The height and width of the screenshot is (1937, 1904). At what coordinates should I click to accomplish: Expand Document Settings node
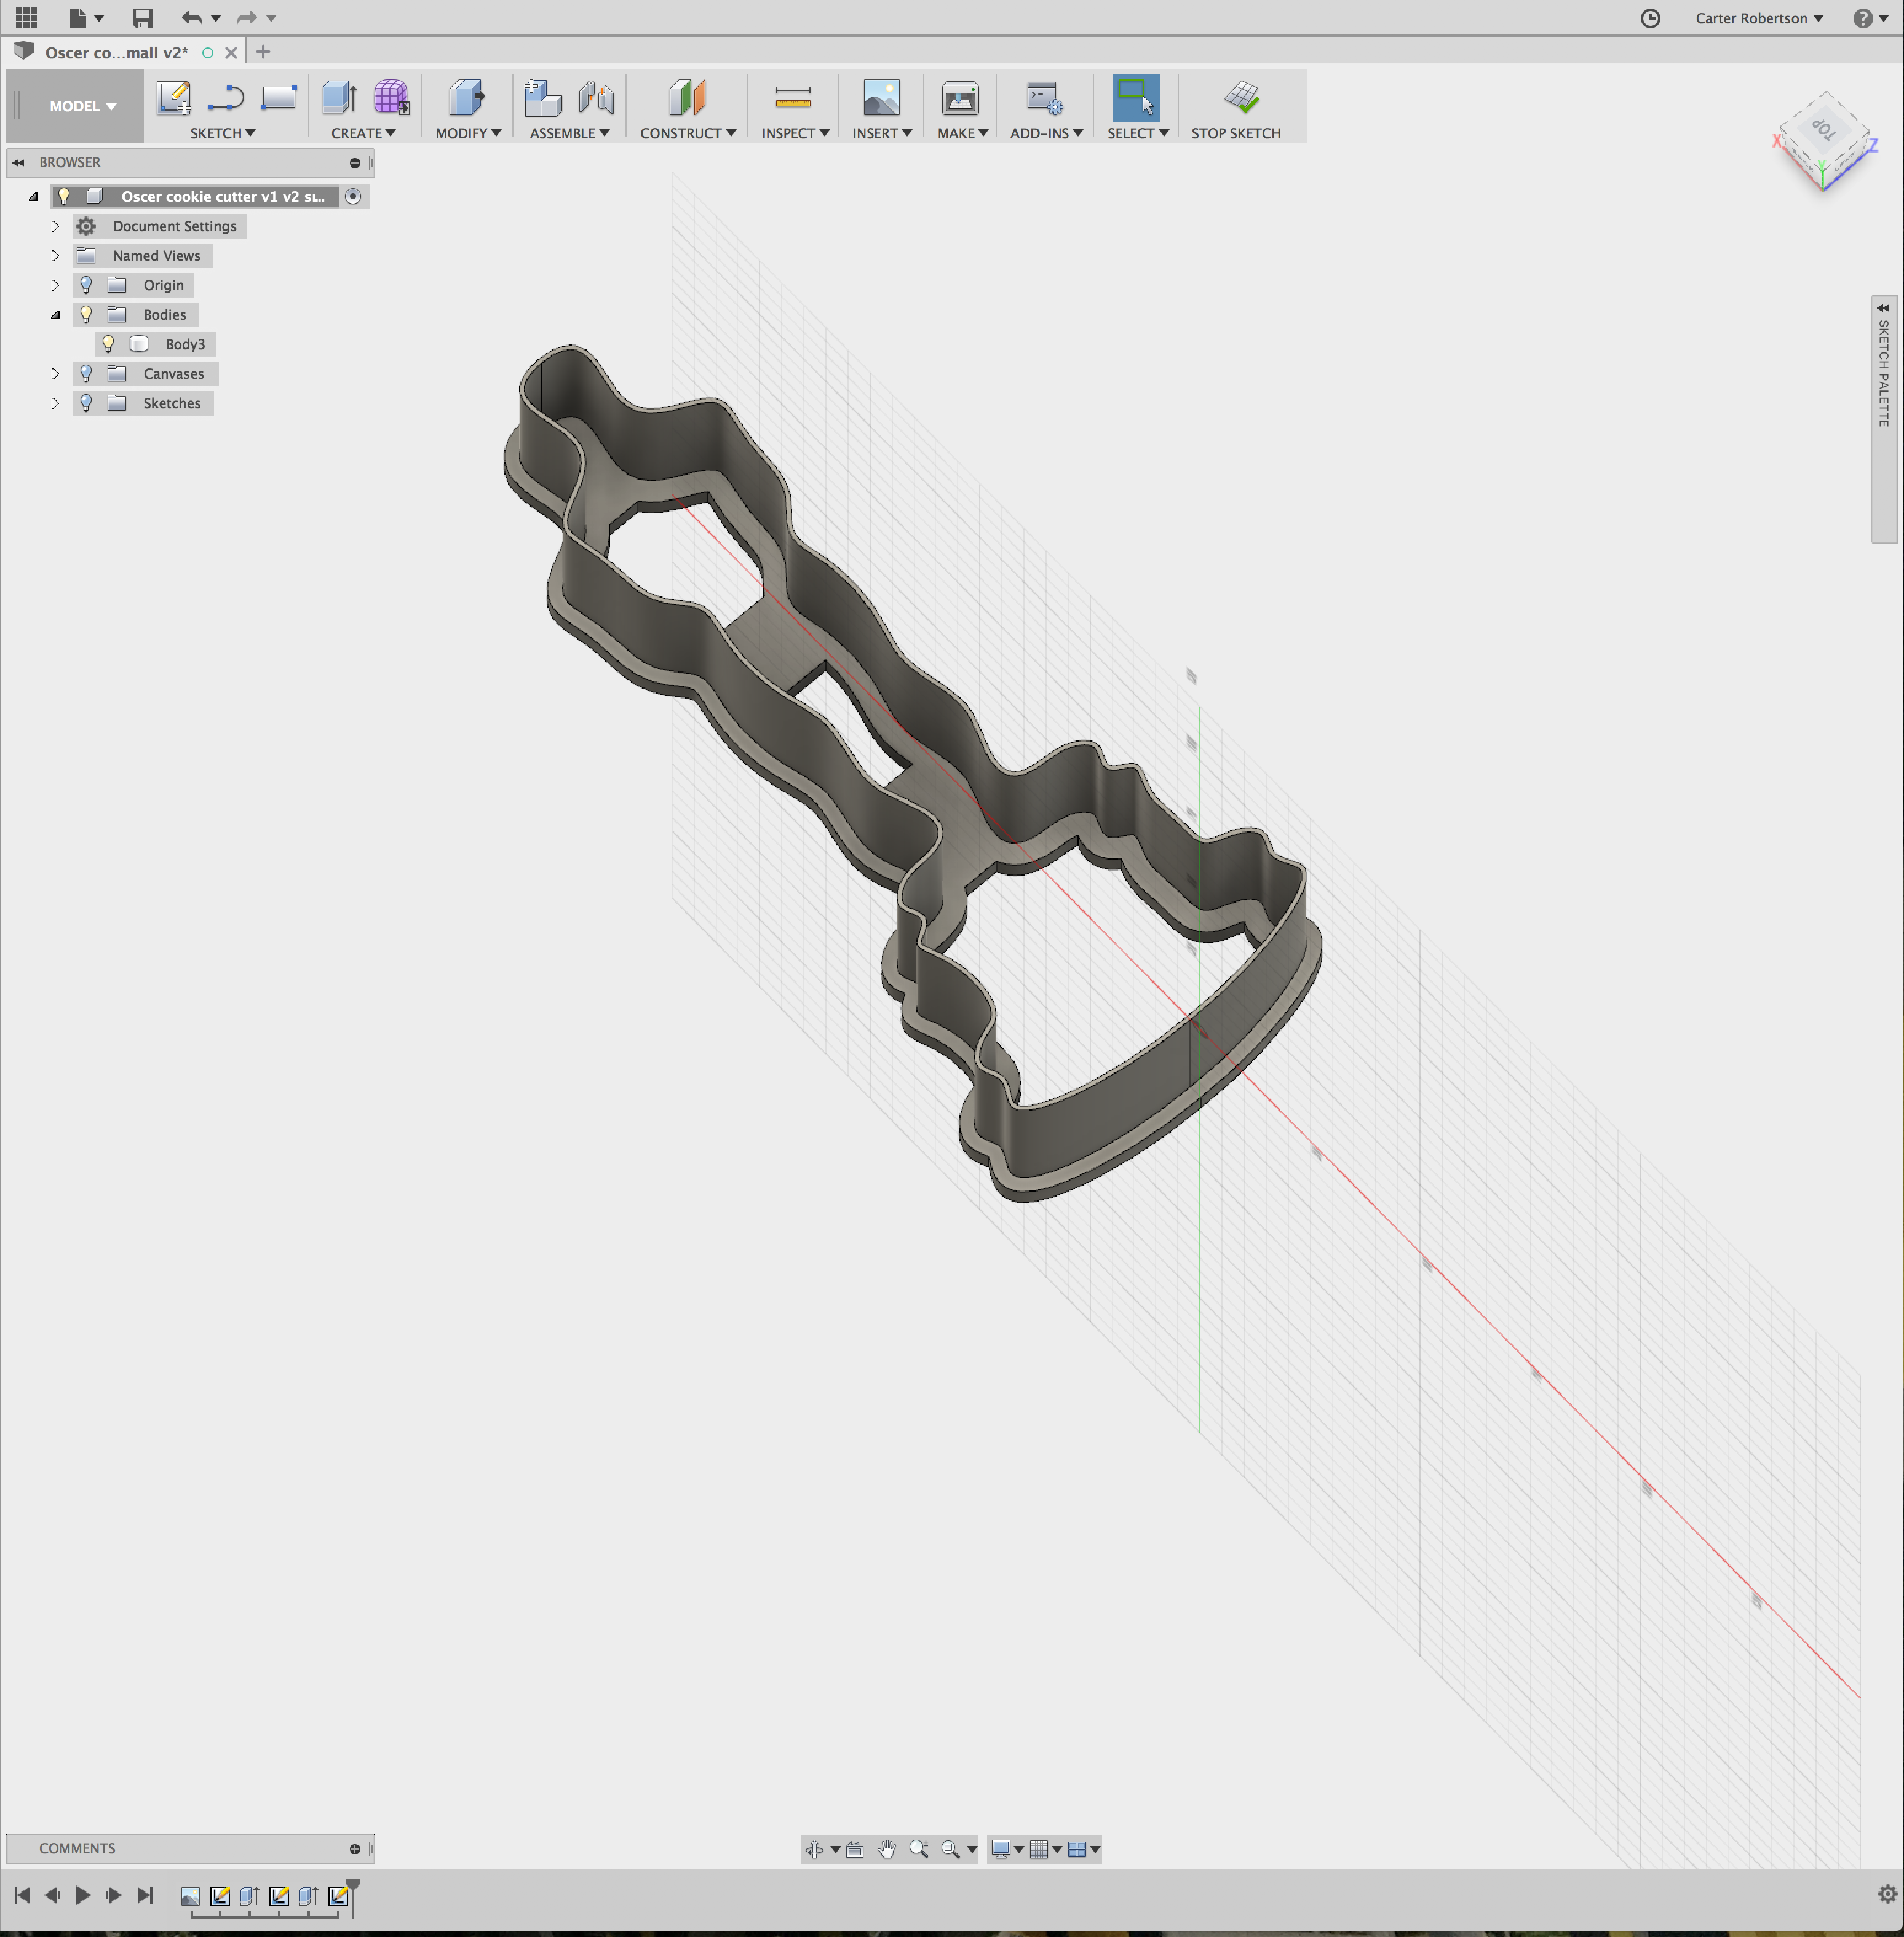pyautogui.click(x=55, y=226)
